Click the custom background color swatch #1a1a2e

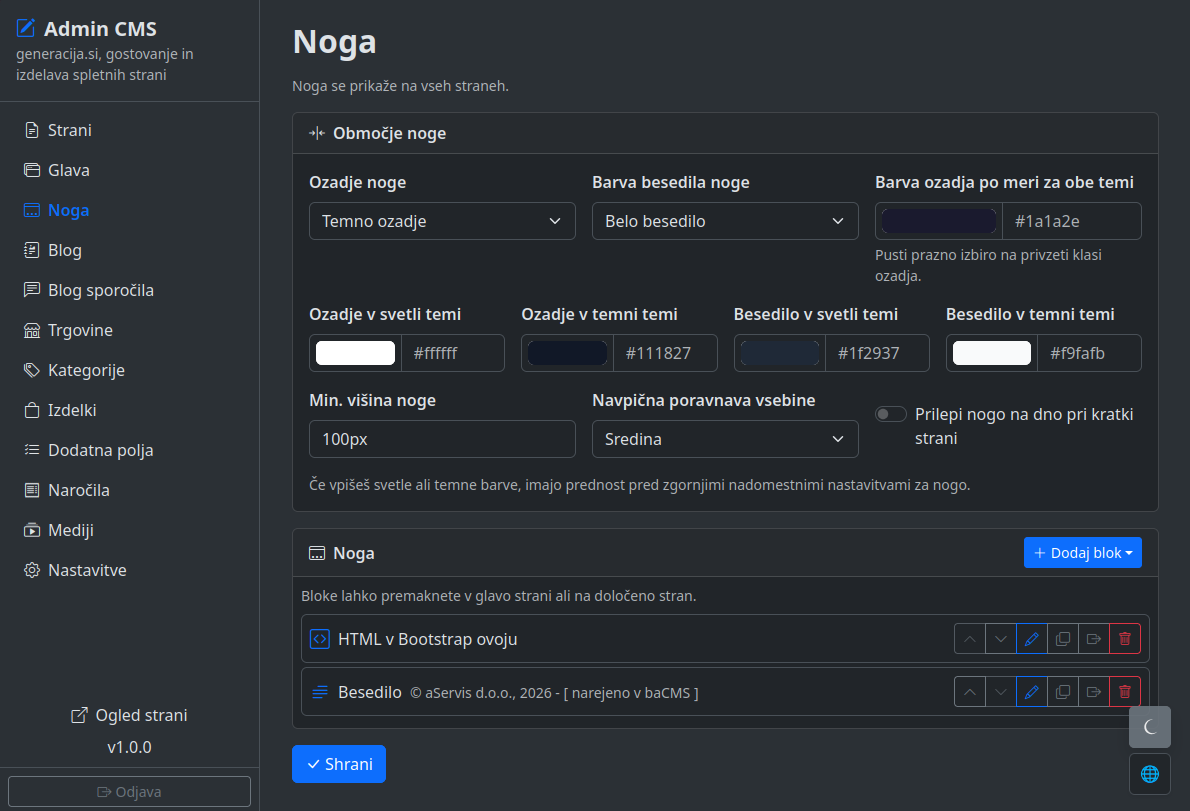939,221
